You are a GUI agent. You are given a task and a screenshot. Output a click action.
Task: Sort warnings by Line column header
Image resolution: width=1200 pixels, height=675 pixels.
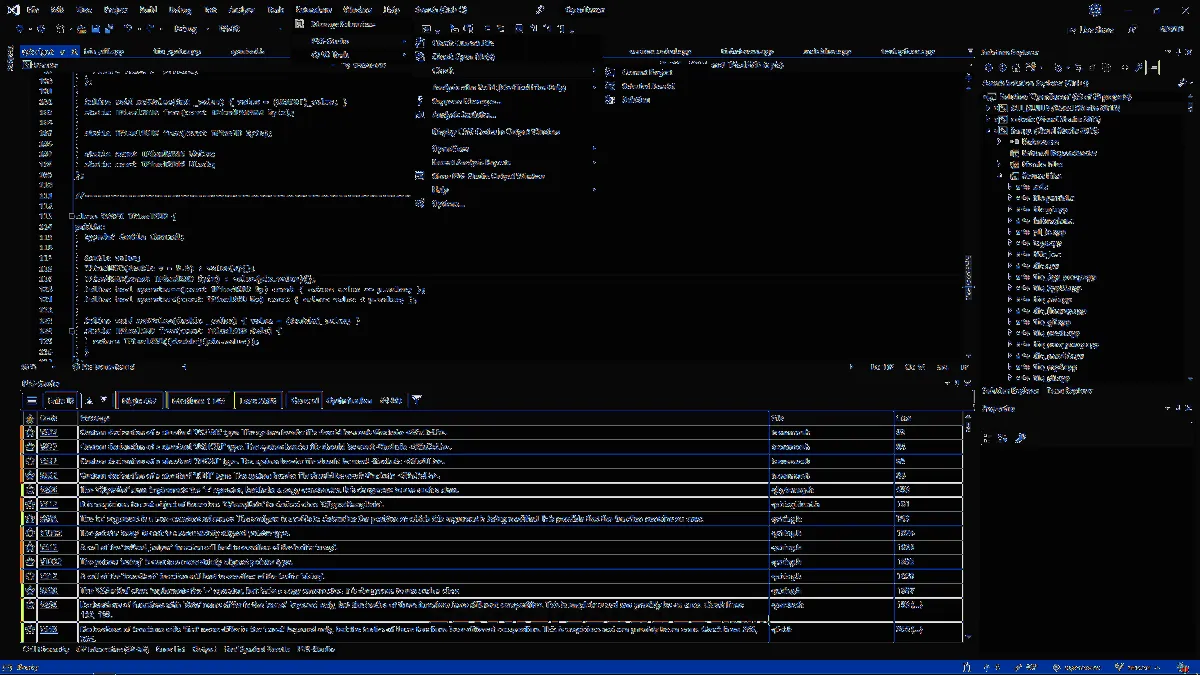[x=927, y=417]
